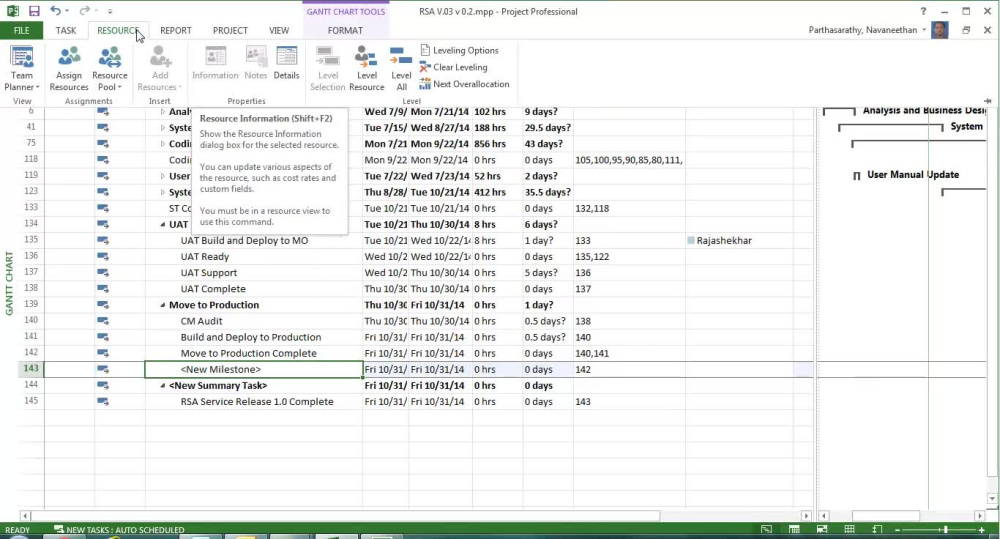Click the vertical scrollbar down arrow

pos(992,499)
